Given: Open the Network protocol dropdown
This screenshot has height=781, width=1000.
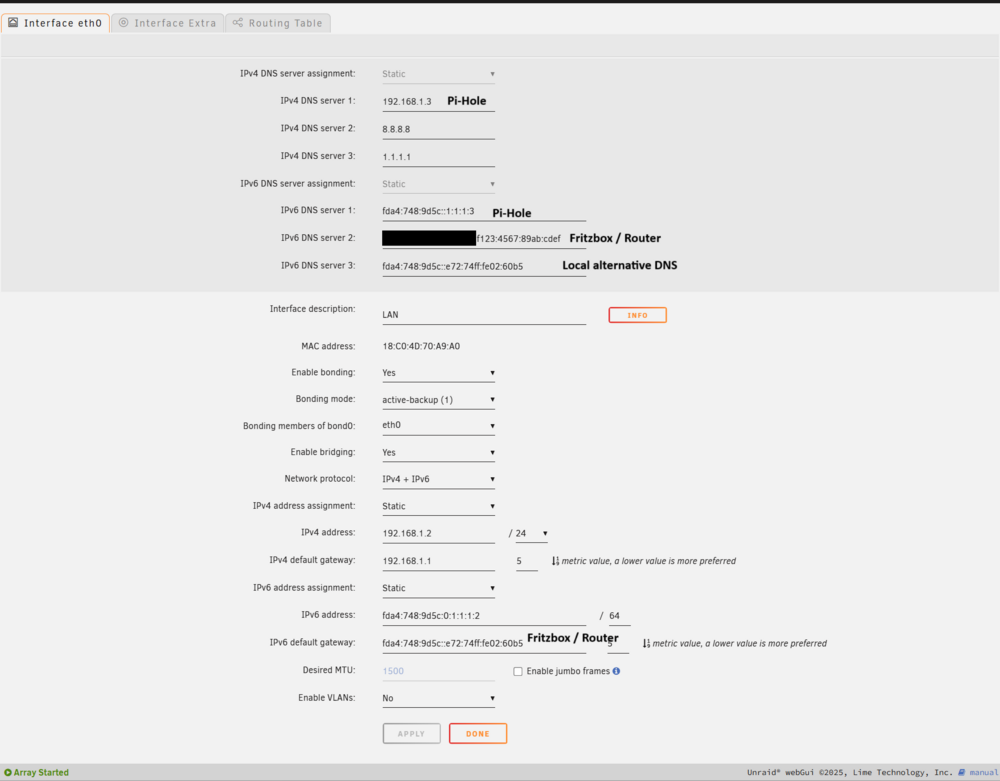Looking at the screenshot, I should tap(438, 479).
